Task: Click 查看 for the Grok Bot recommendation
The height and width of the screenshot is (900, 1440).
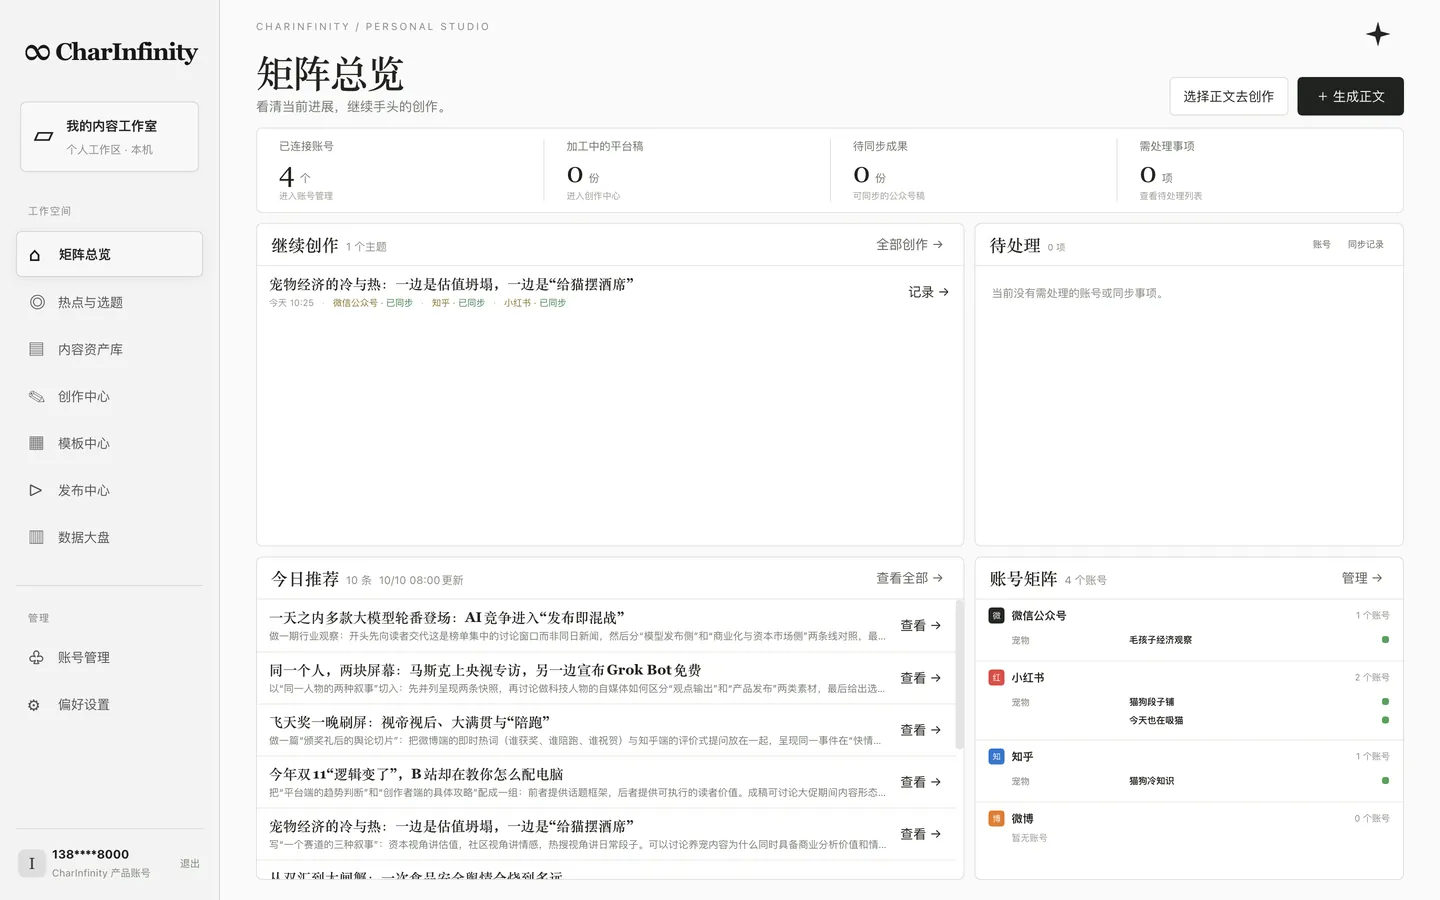Action: click(x=921, y=678)
